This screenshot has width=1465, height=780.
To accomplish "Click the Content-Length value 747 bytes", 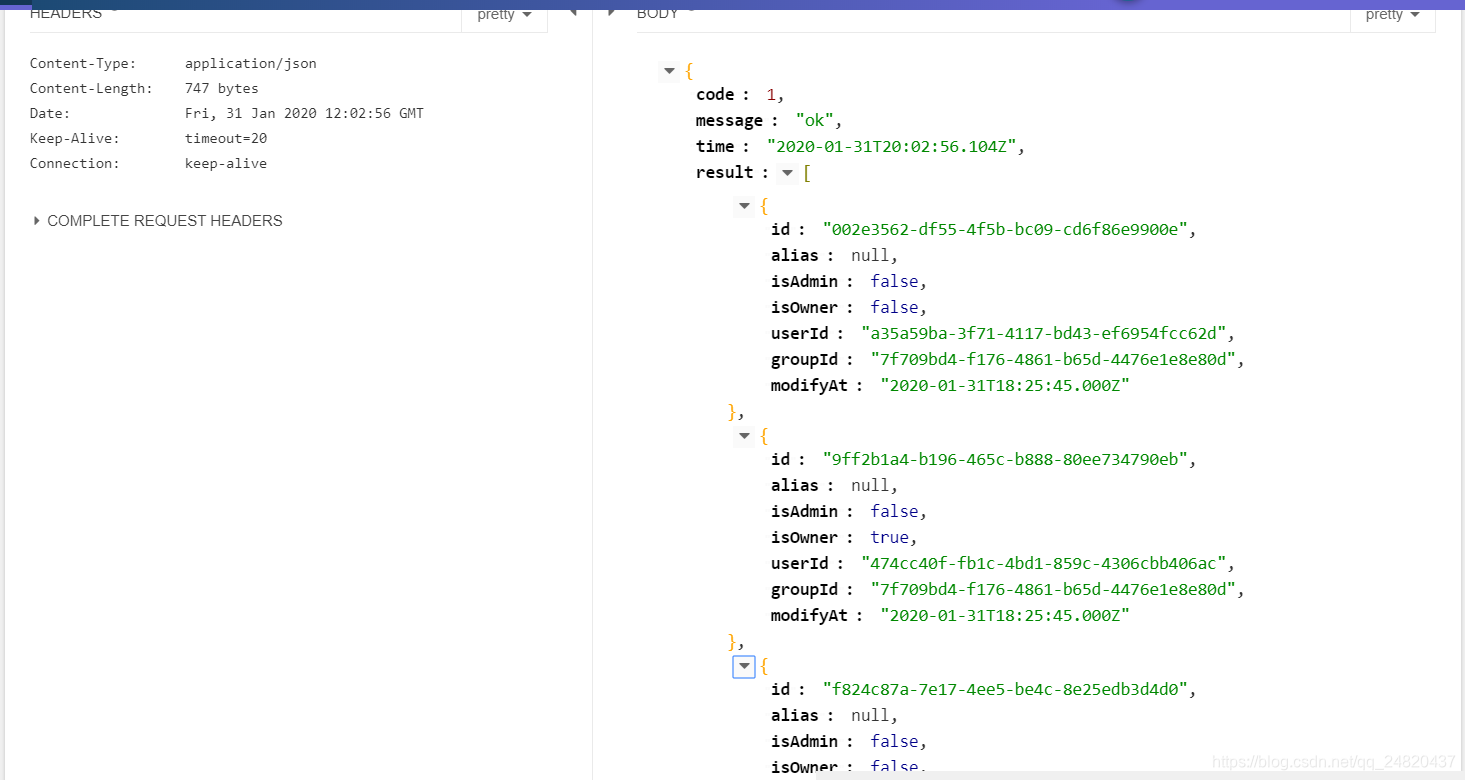I will coord(222,89).
